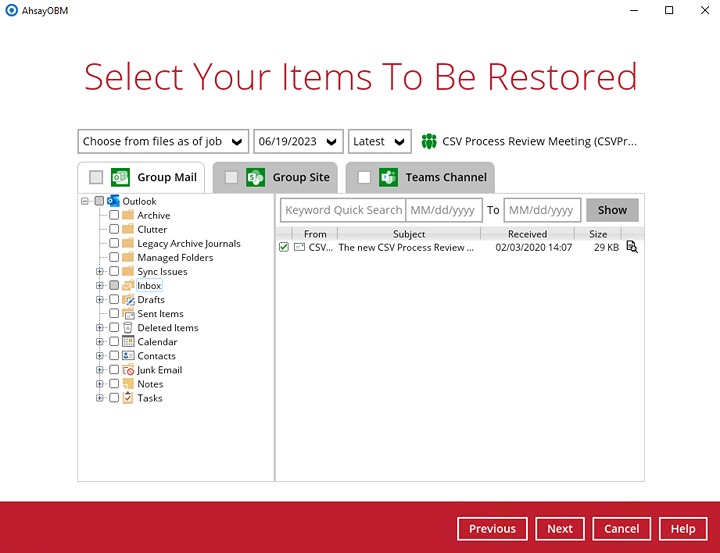Click the Outlook root icon in tree
720x553 pixels.
(113, 201)
